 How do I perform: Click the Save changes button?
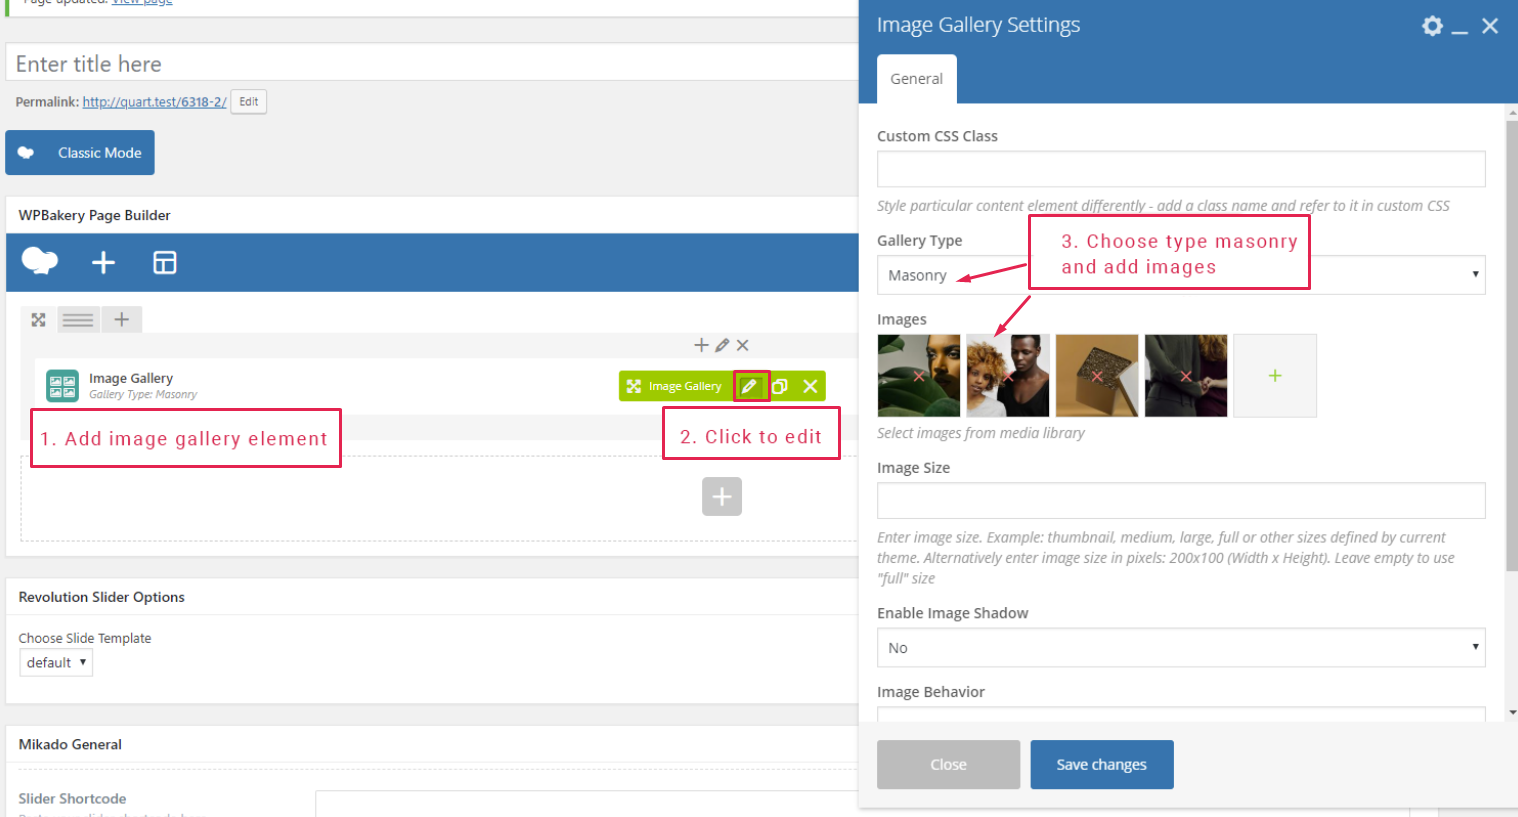pyautogui.click(x=1101, y=765)
